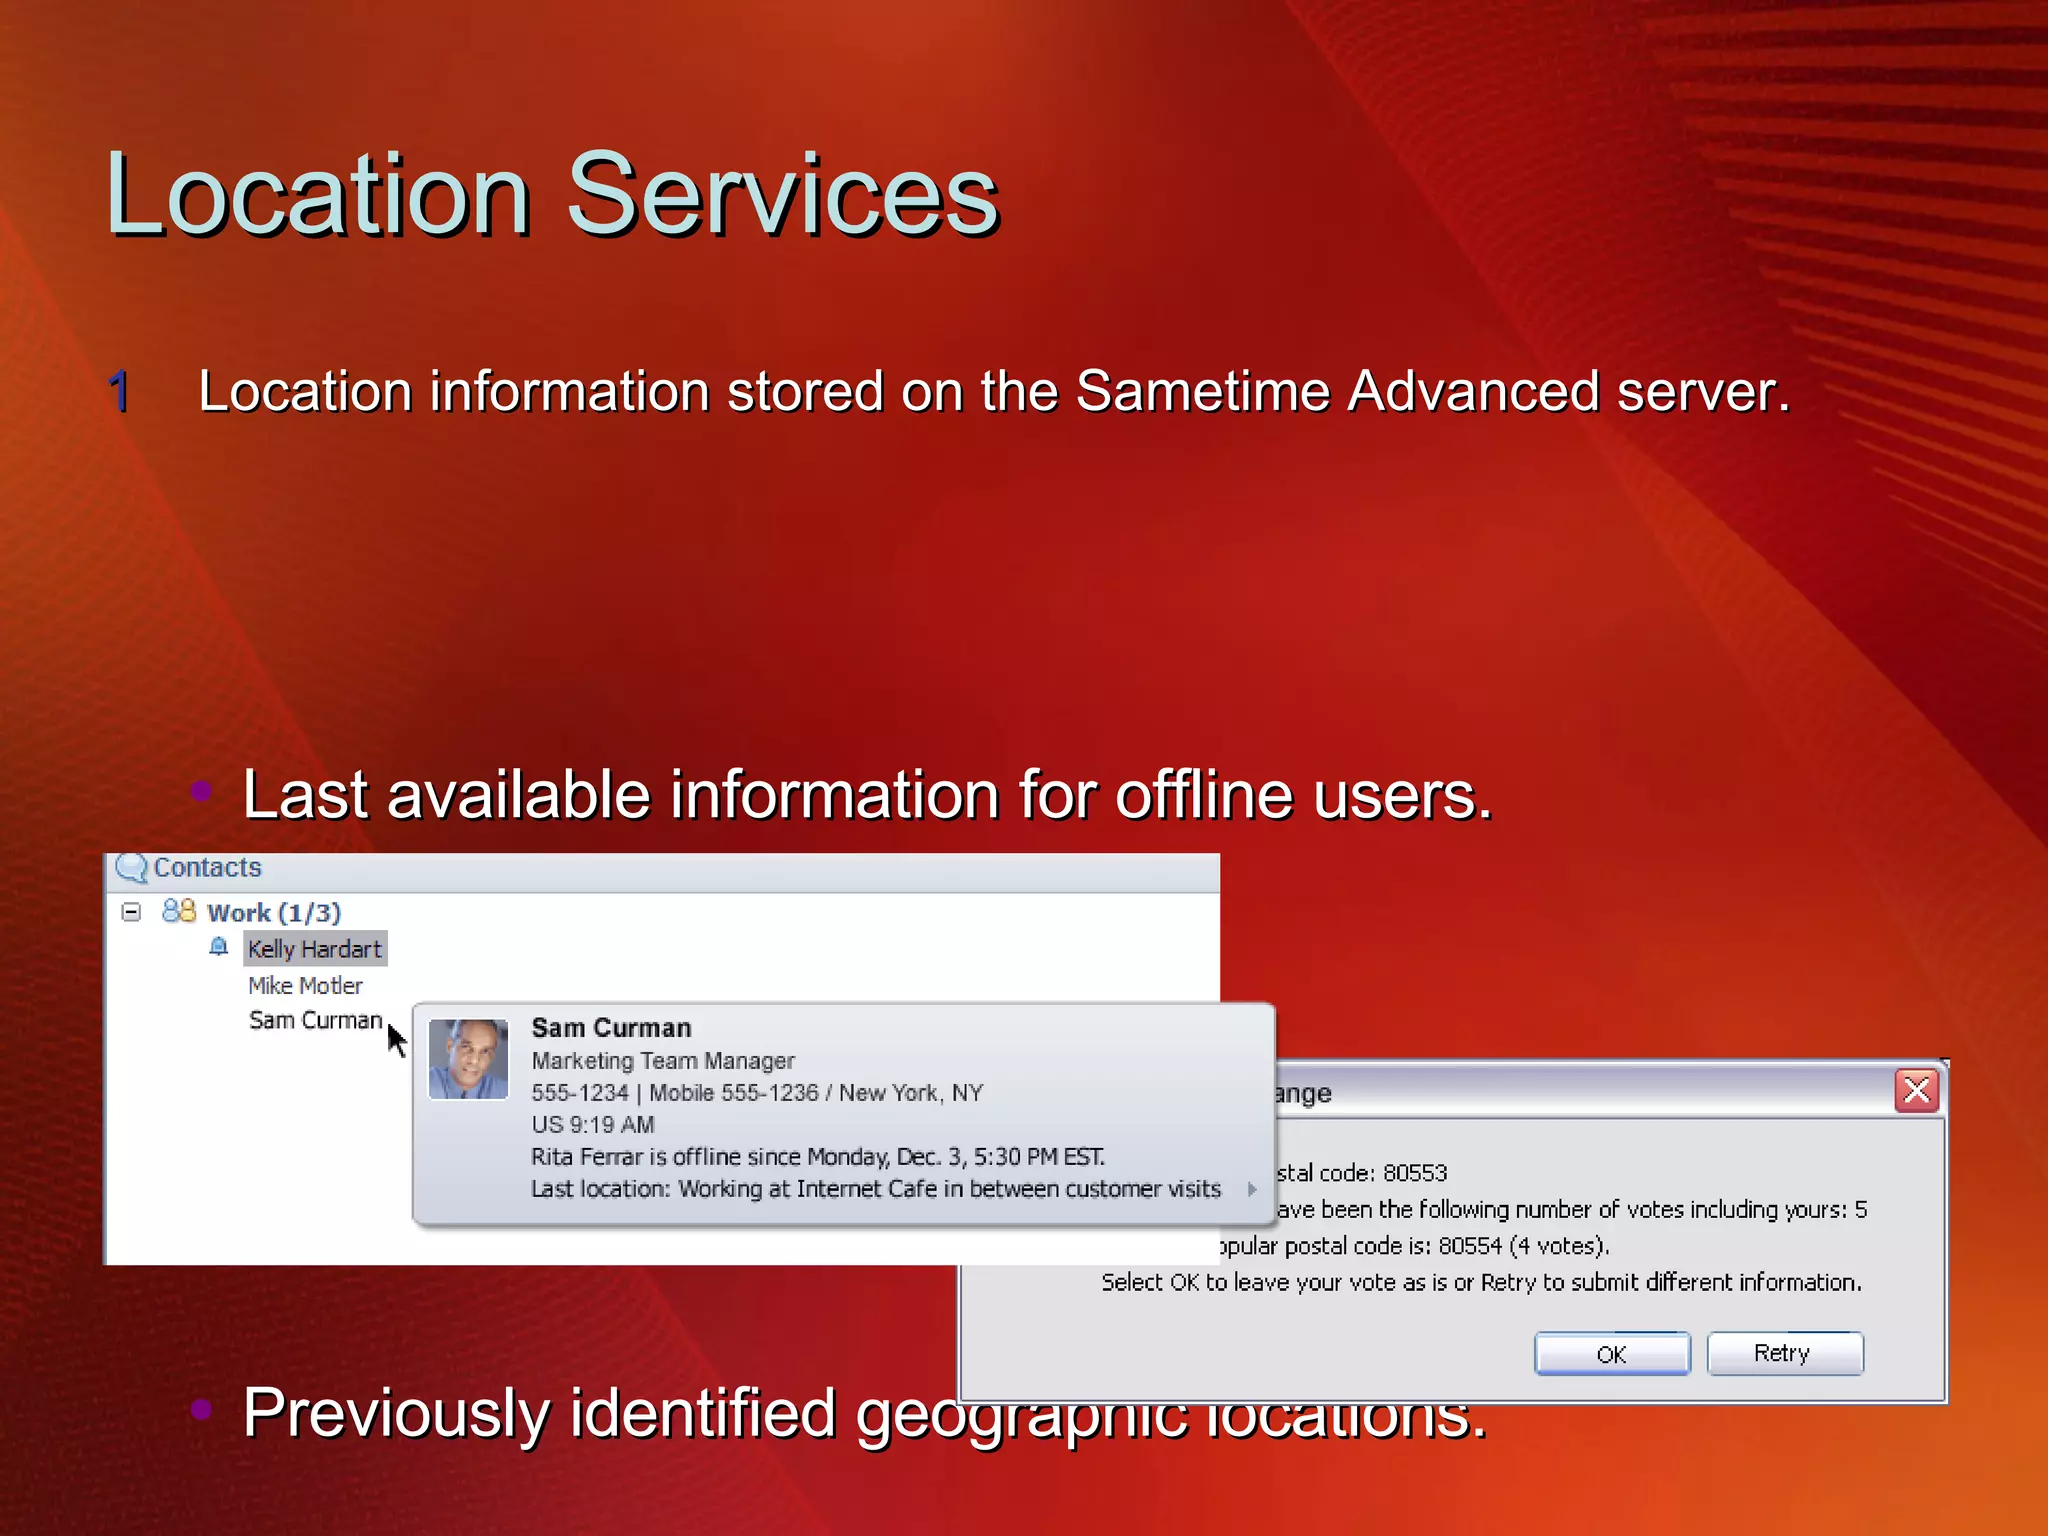The height and width of the screenshot is (1536, 2048).
Task: Select contact Mike Motler
Action: point(305,986)
